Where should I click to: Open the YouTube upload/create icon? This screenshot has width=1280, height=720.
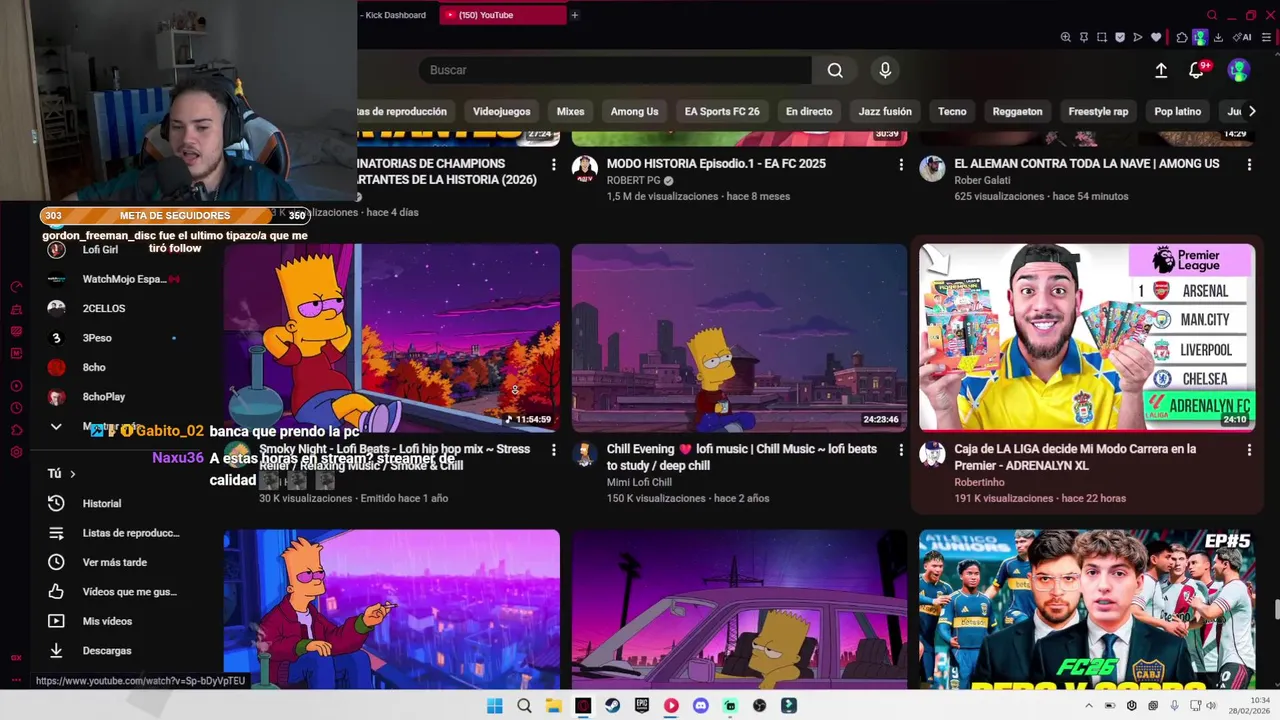[1161, 70]
